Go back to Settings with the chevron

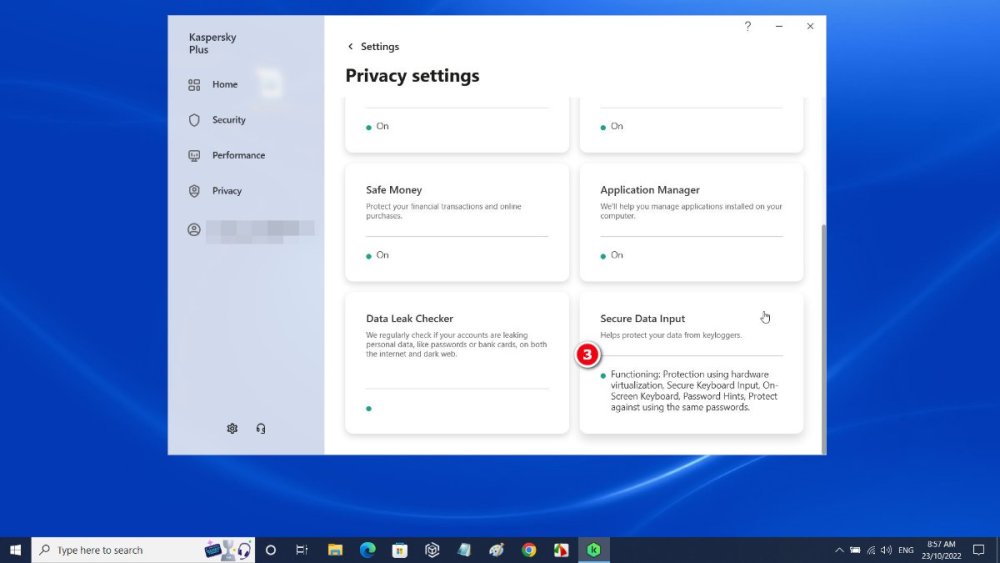click(x=350, y=47)
